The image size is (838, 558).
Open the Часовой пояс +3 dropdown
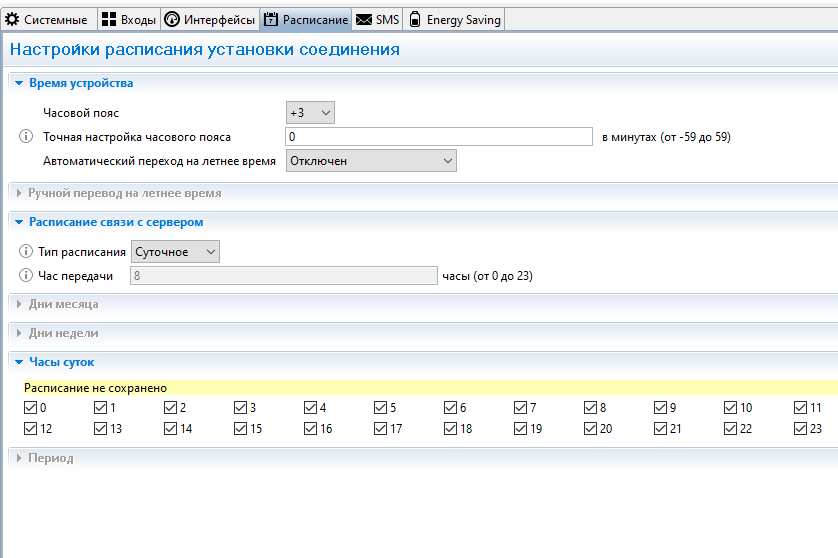pyautogui.click(x=311, y=113)
